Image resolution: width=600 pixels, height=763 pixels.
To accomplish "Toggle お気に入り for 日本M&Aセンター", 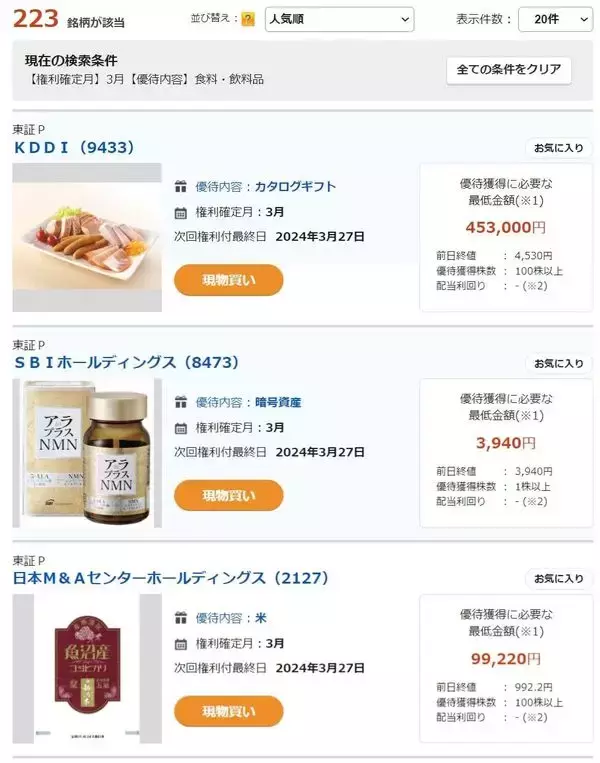I will click(558, 579).
